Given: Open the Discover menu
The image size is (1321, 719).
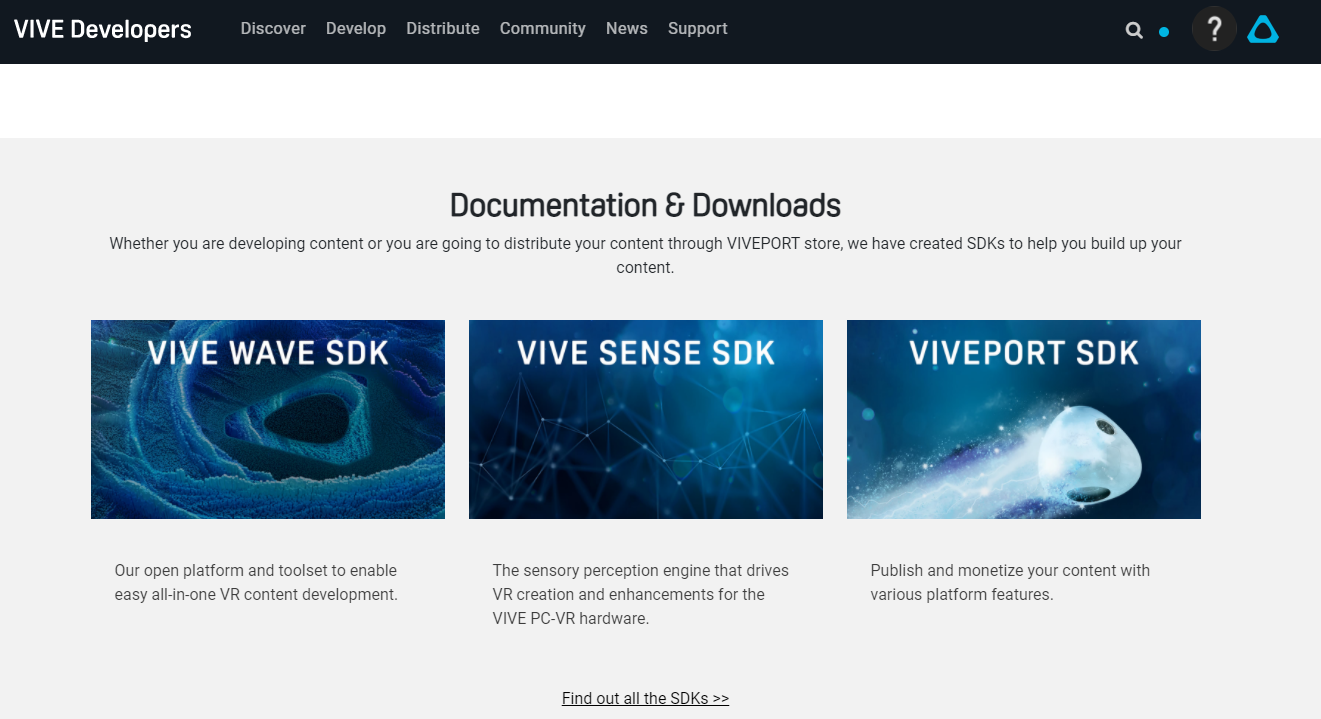Looking at the screenshot, I should (x=273, y=29).
